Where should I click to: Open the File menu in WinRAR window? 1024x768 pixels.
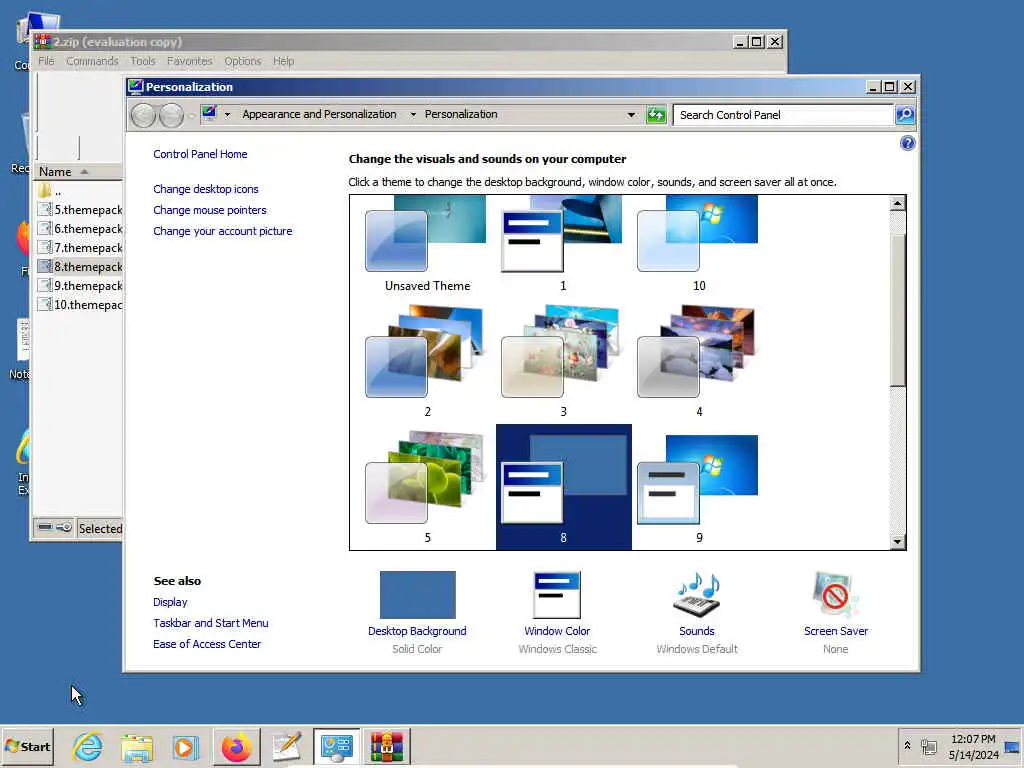tap(46, 61)
